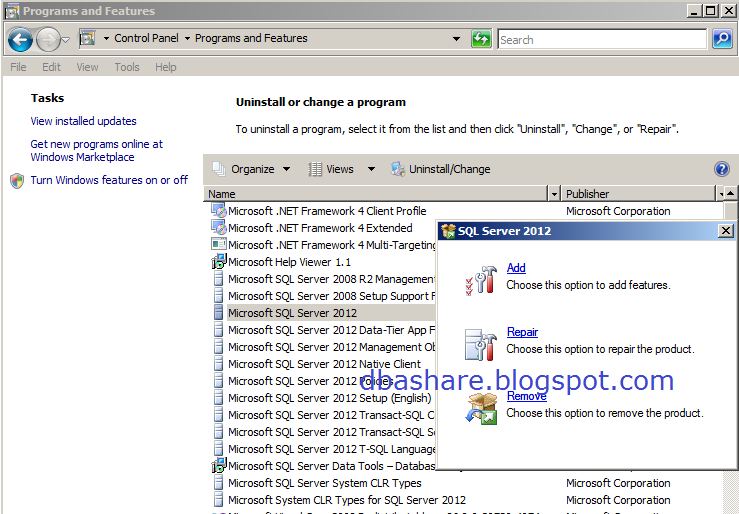Click the blue magnifier search button
This screenshot has height=514, width=739.
[722, 39]
